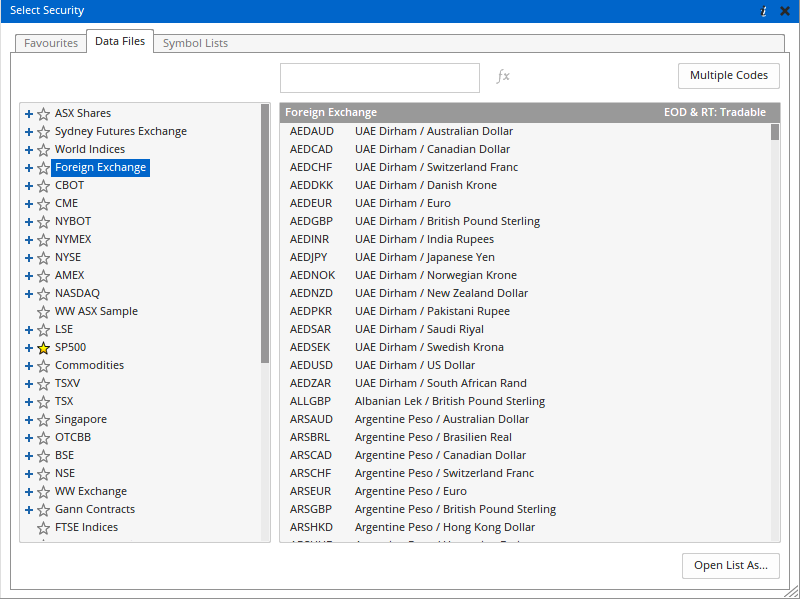Click the folder tree scrollbar
The height and width of the screenshot is (599, 800).
[x=265, y=233]
